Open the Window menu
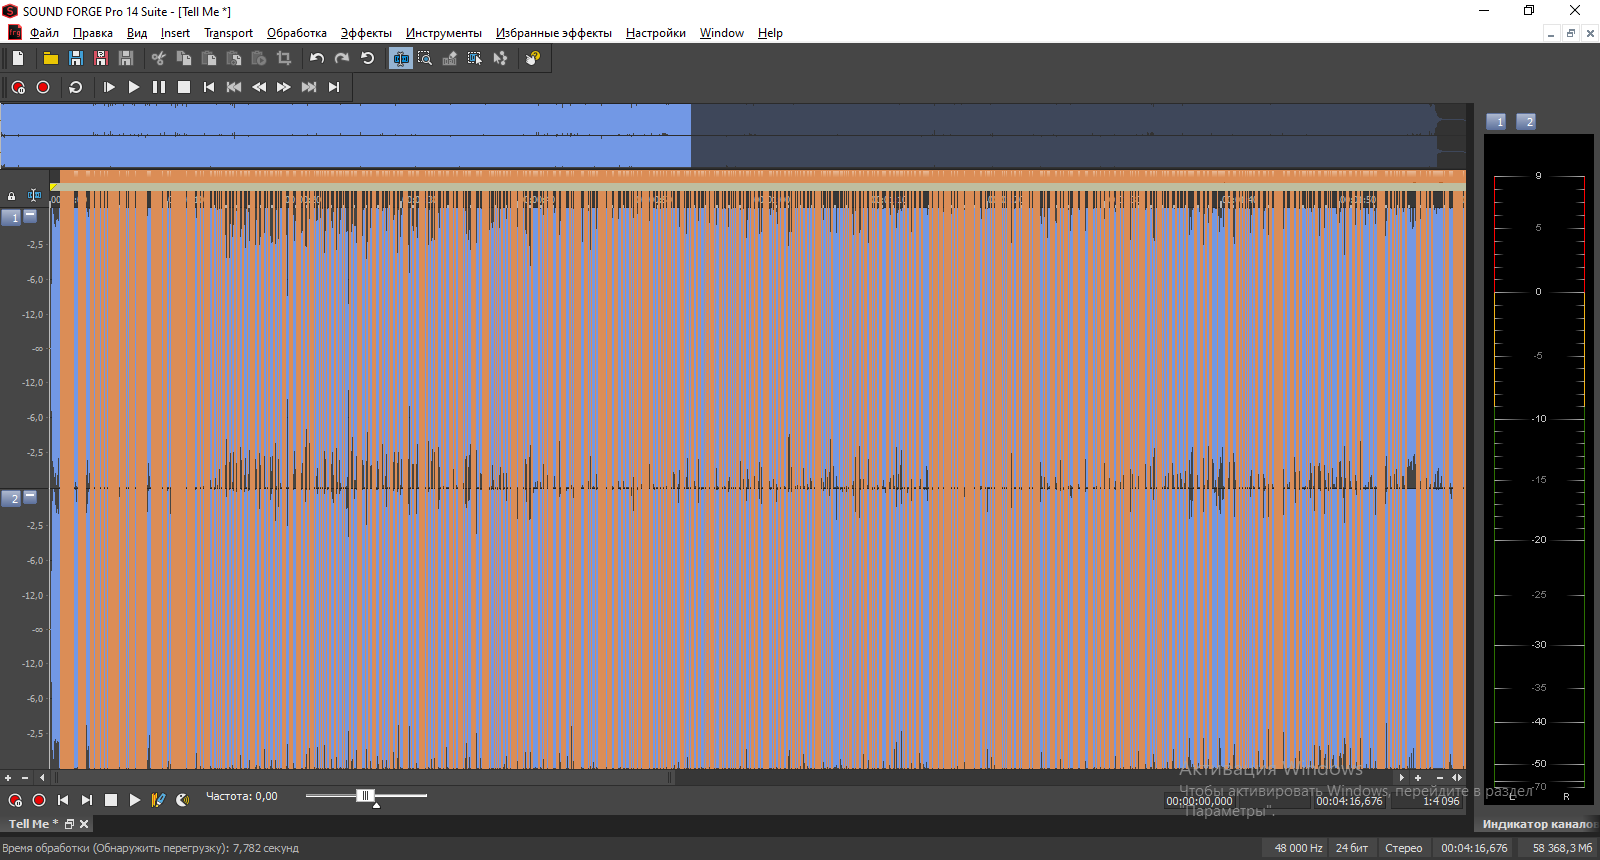This screenshot has width=1600, height=860. tap(722, 33)
